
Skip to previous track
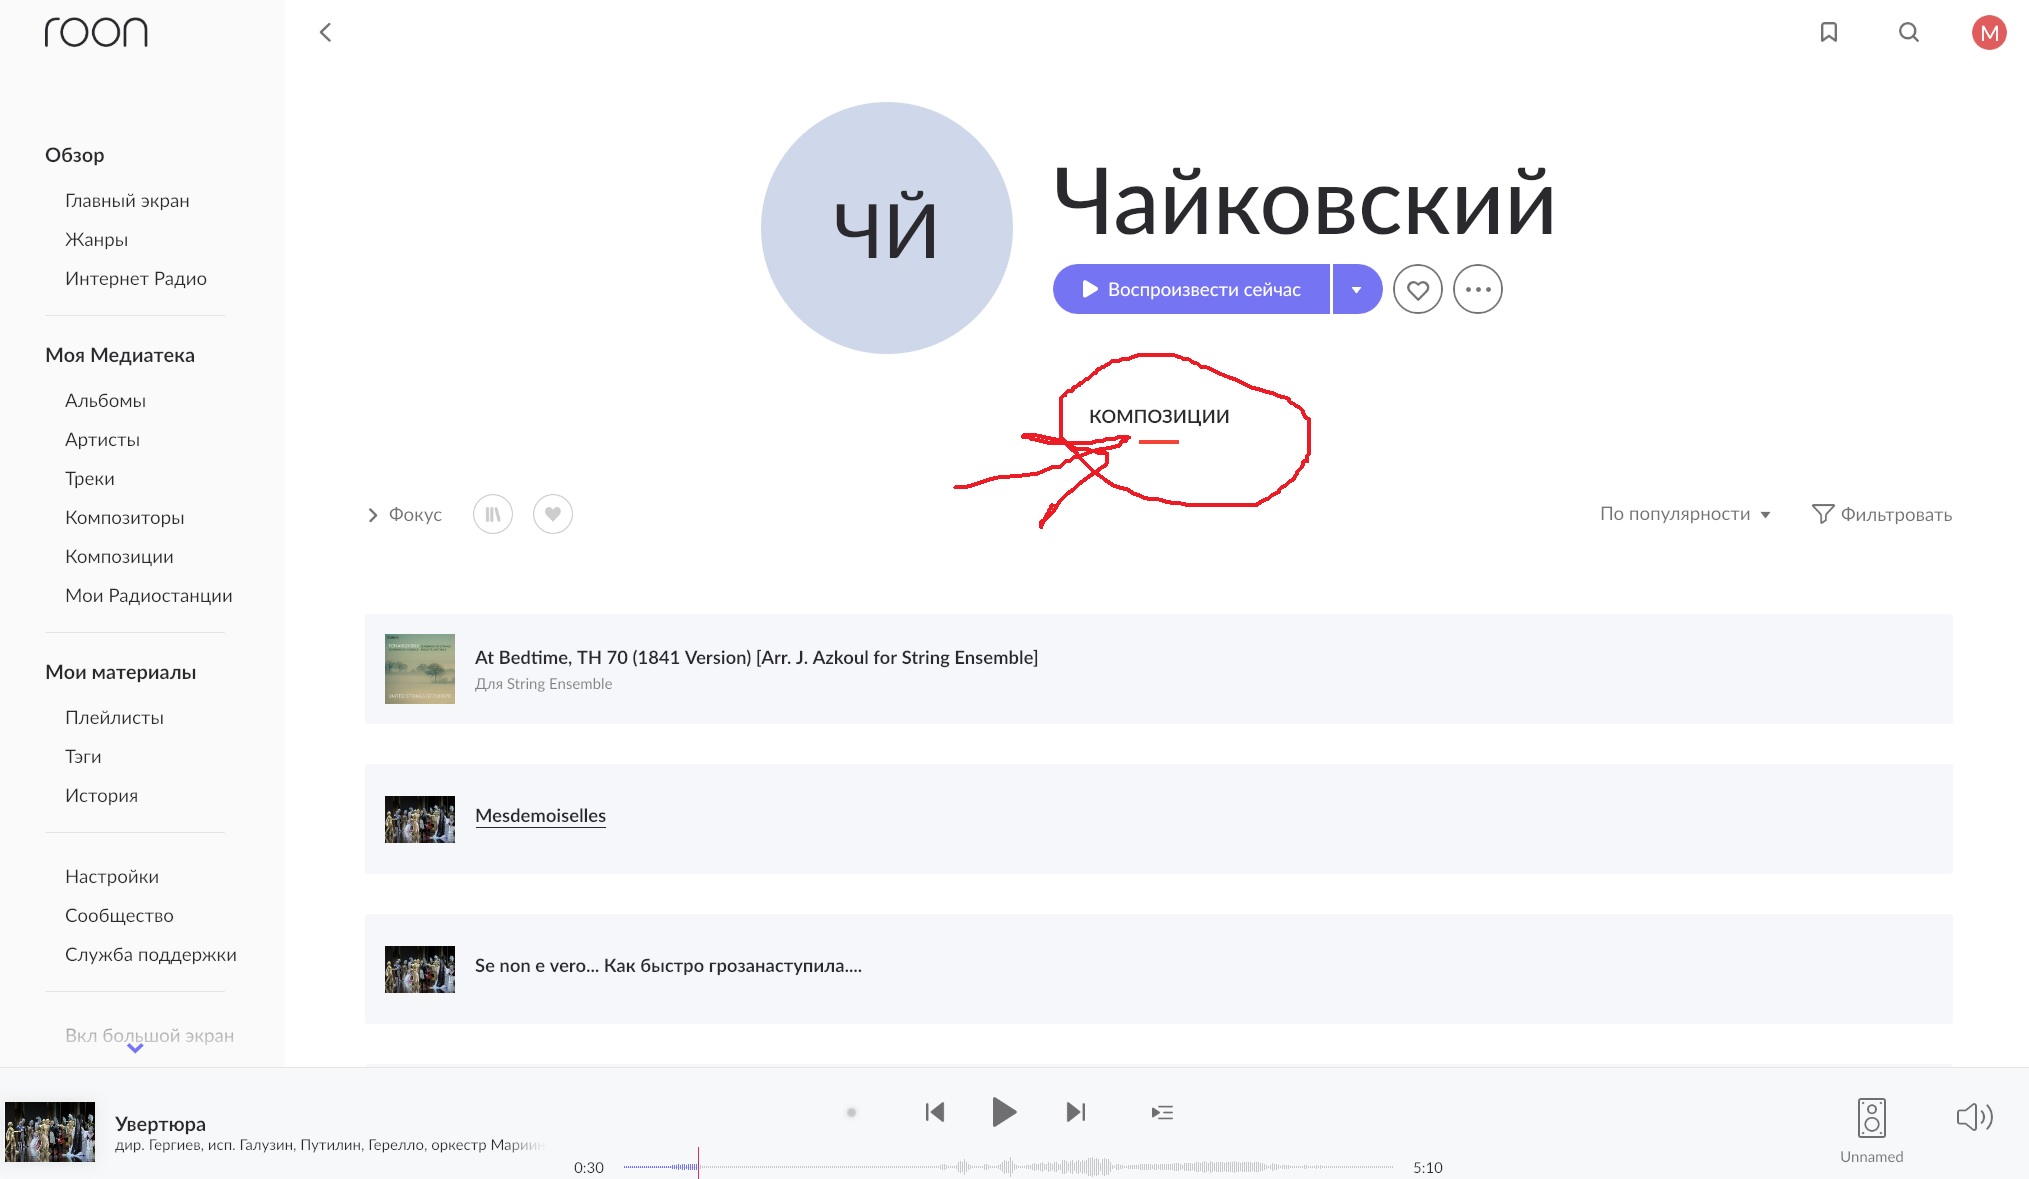[935, 1112]
